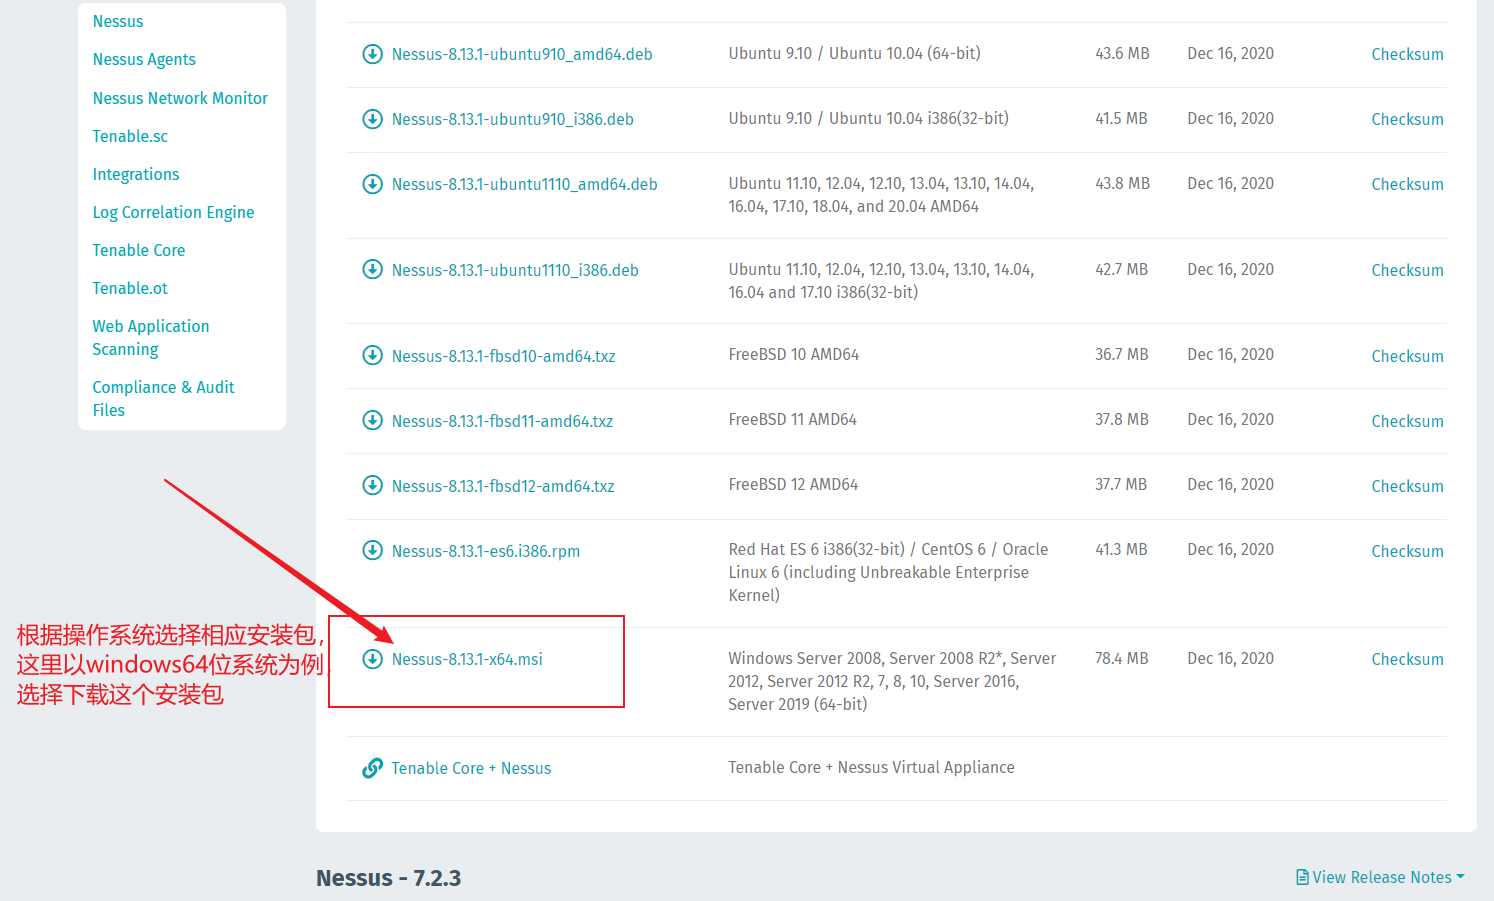Open Nessus Network Monitor sidebar item

[x=180, y=98]
